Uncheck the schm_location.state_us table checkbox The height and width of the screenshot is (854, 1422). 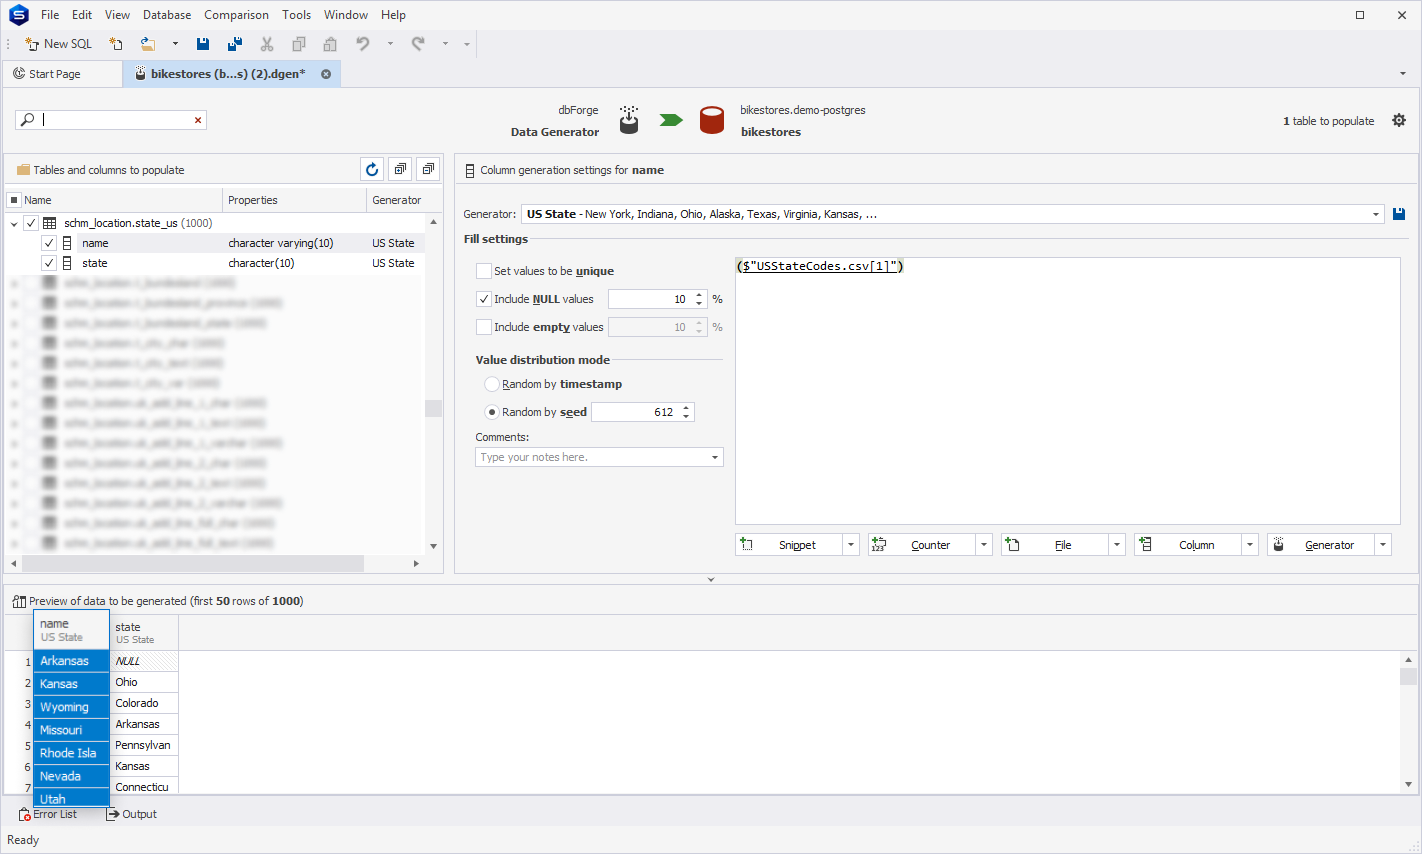tap(31, 223)
